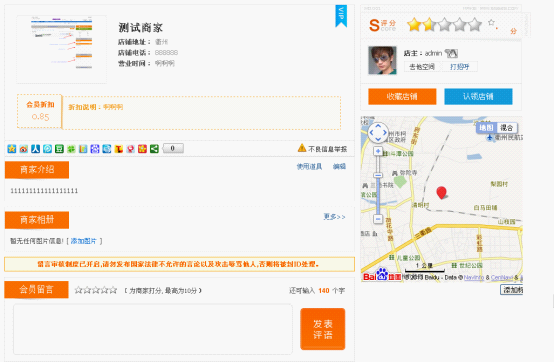The height and width of the screenshot is (362, 554).
Task: Click 认领店铺 blue button
Action: [x=478, y=96]
